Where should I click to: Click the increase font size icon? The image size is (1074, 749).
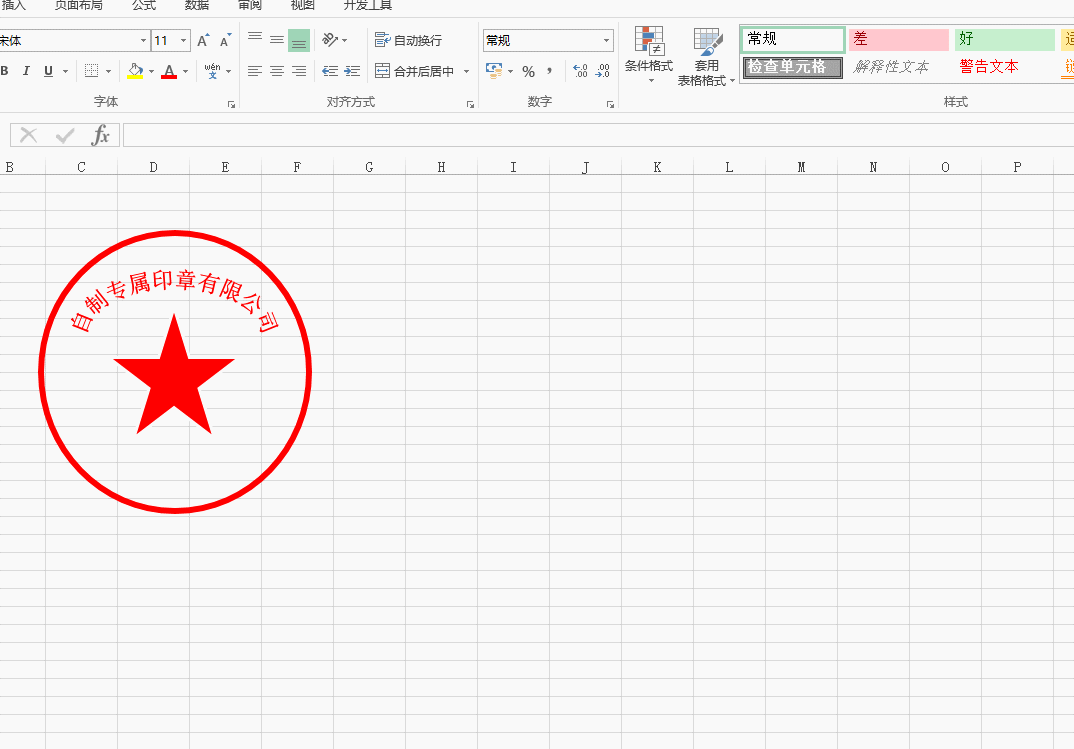point(203,41)
